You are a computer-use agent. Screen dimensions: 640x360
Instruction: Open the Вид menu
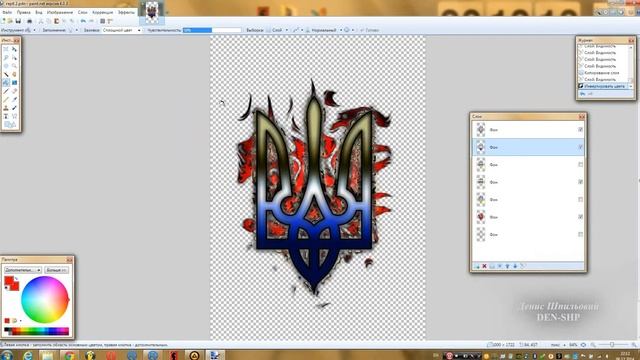[39, 12]
